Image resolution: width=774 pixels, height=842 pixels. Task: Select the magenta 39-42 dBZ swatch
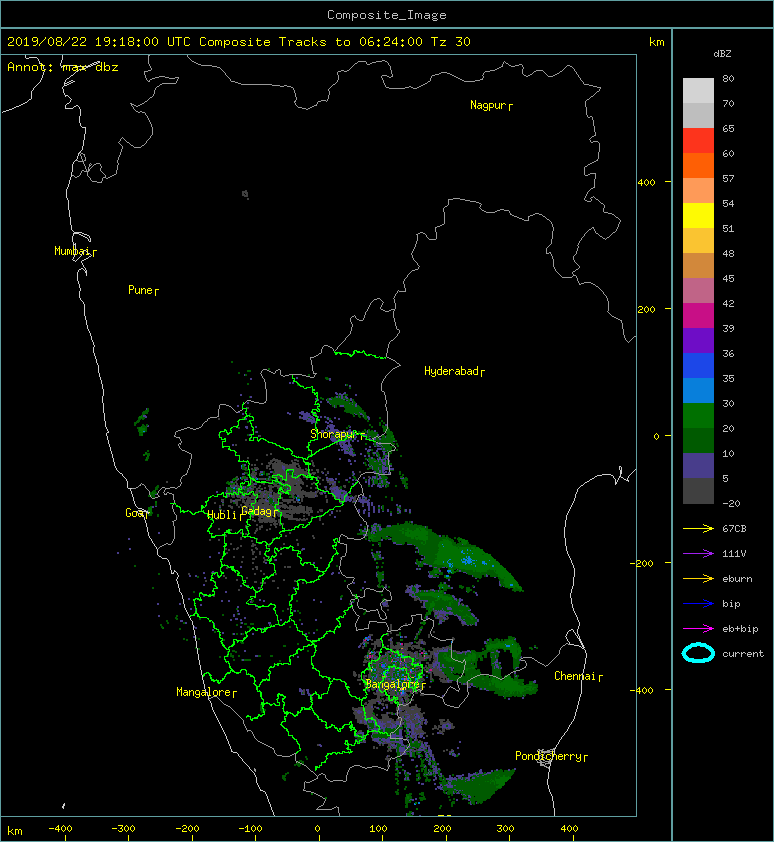(x=698, y=315)
